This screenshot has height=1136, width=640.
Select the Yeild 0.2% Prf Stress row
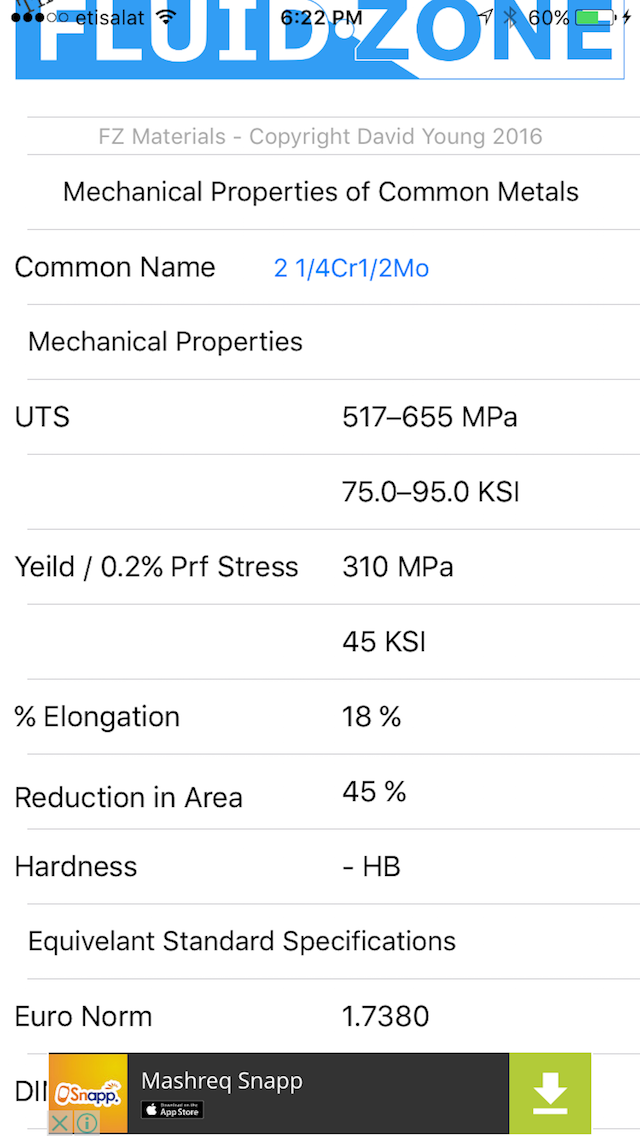pos(320,567)
